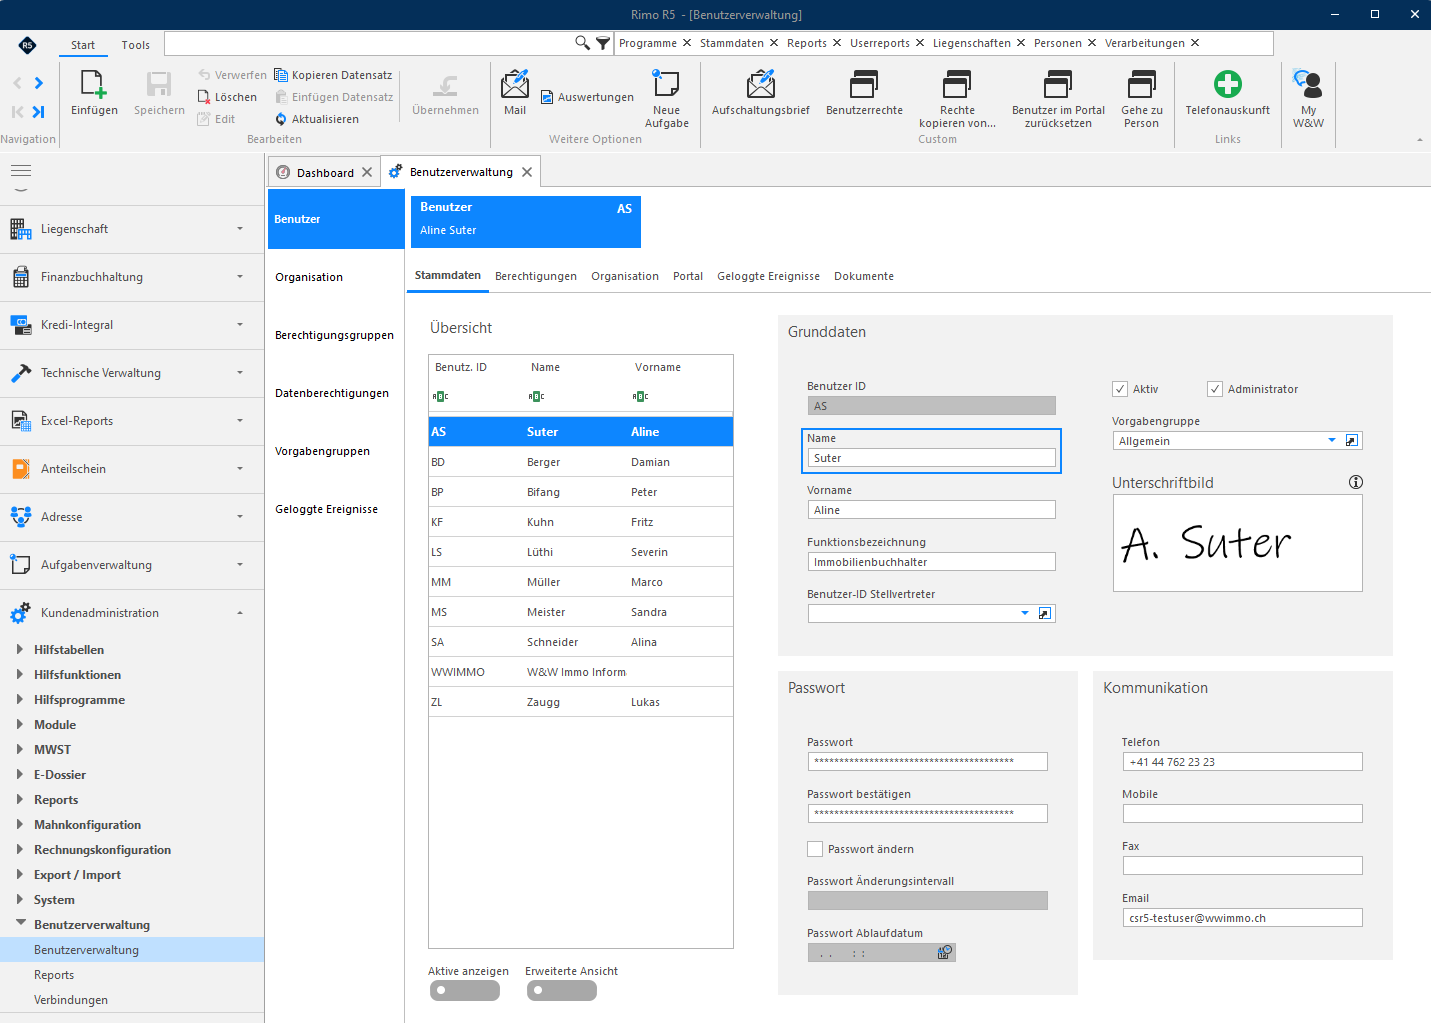Click the hamburger menu icon in sidebar
Screen dimensions: 1431x1023
pyautogui.click(x=21, y=171)
